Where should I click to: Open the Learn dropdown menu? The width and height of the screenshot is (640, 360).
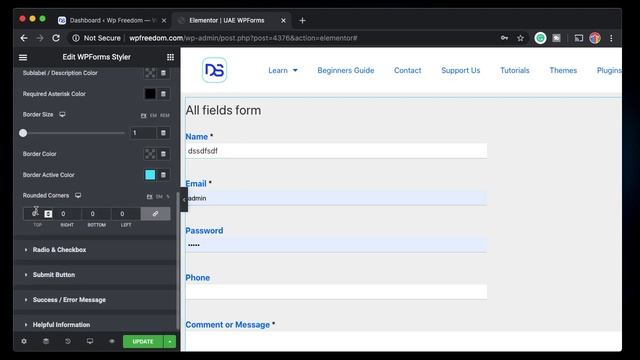coord(283,70)
